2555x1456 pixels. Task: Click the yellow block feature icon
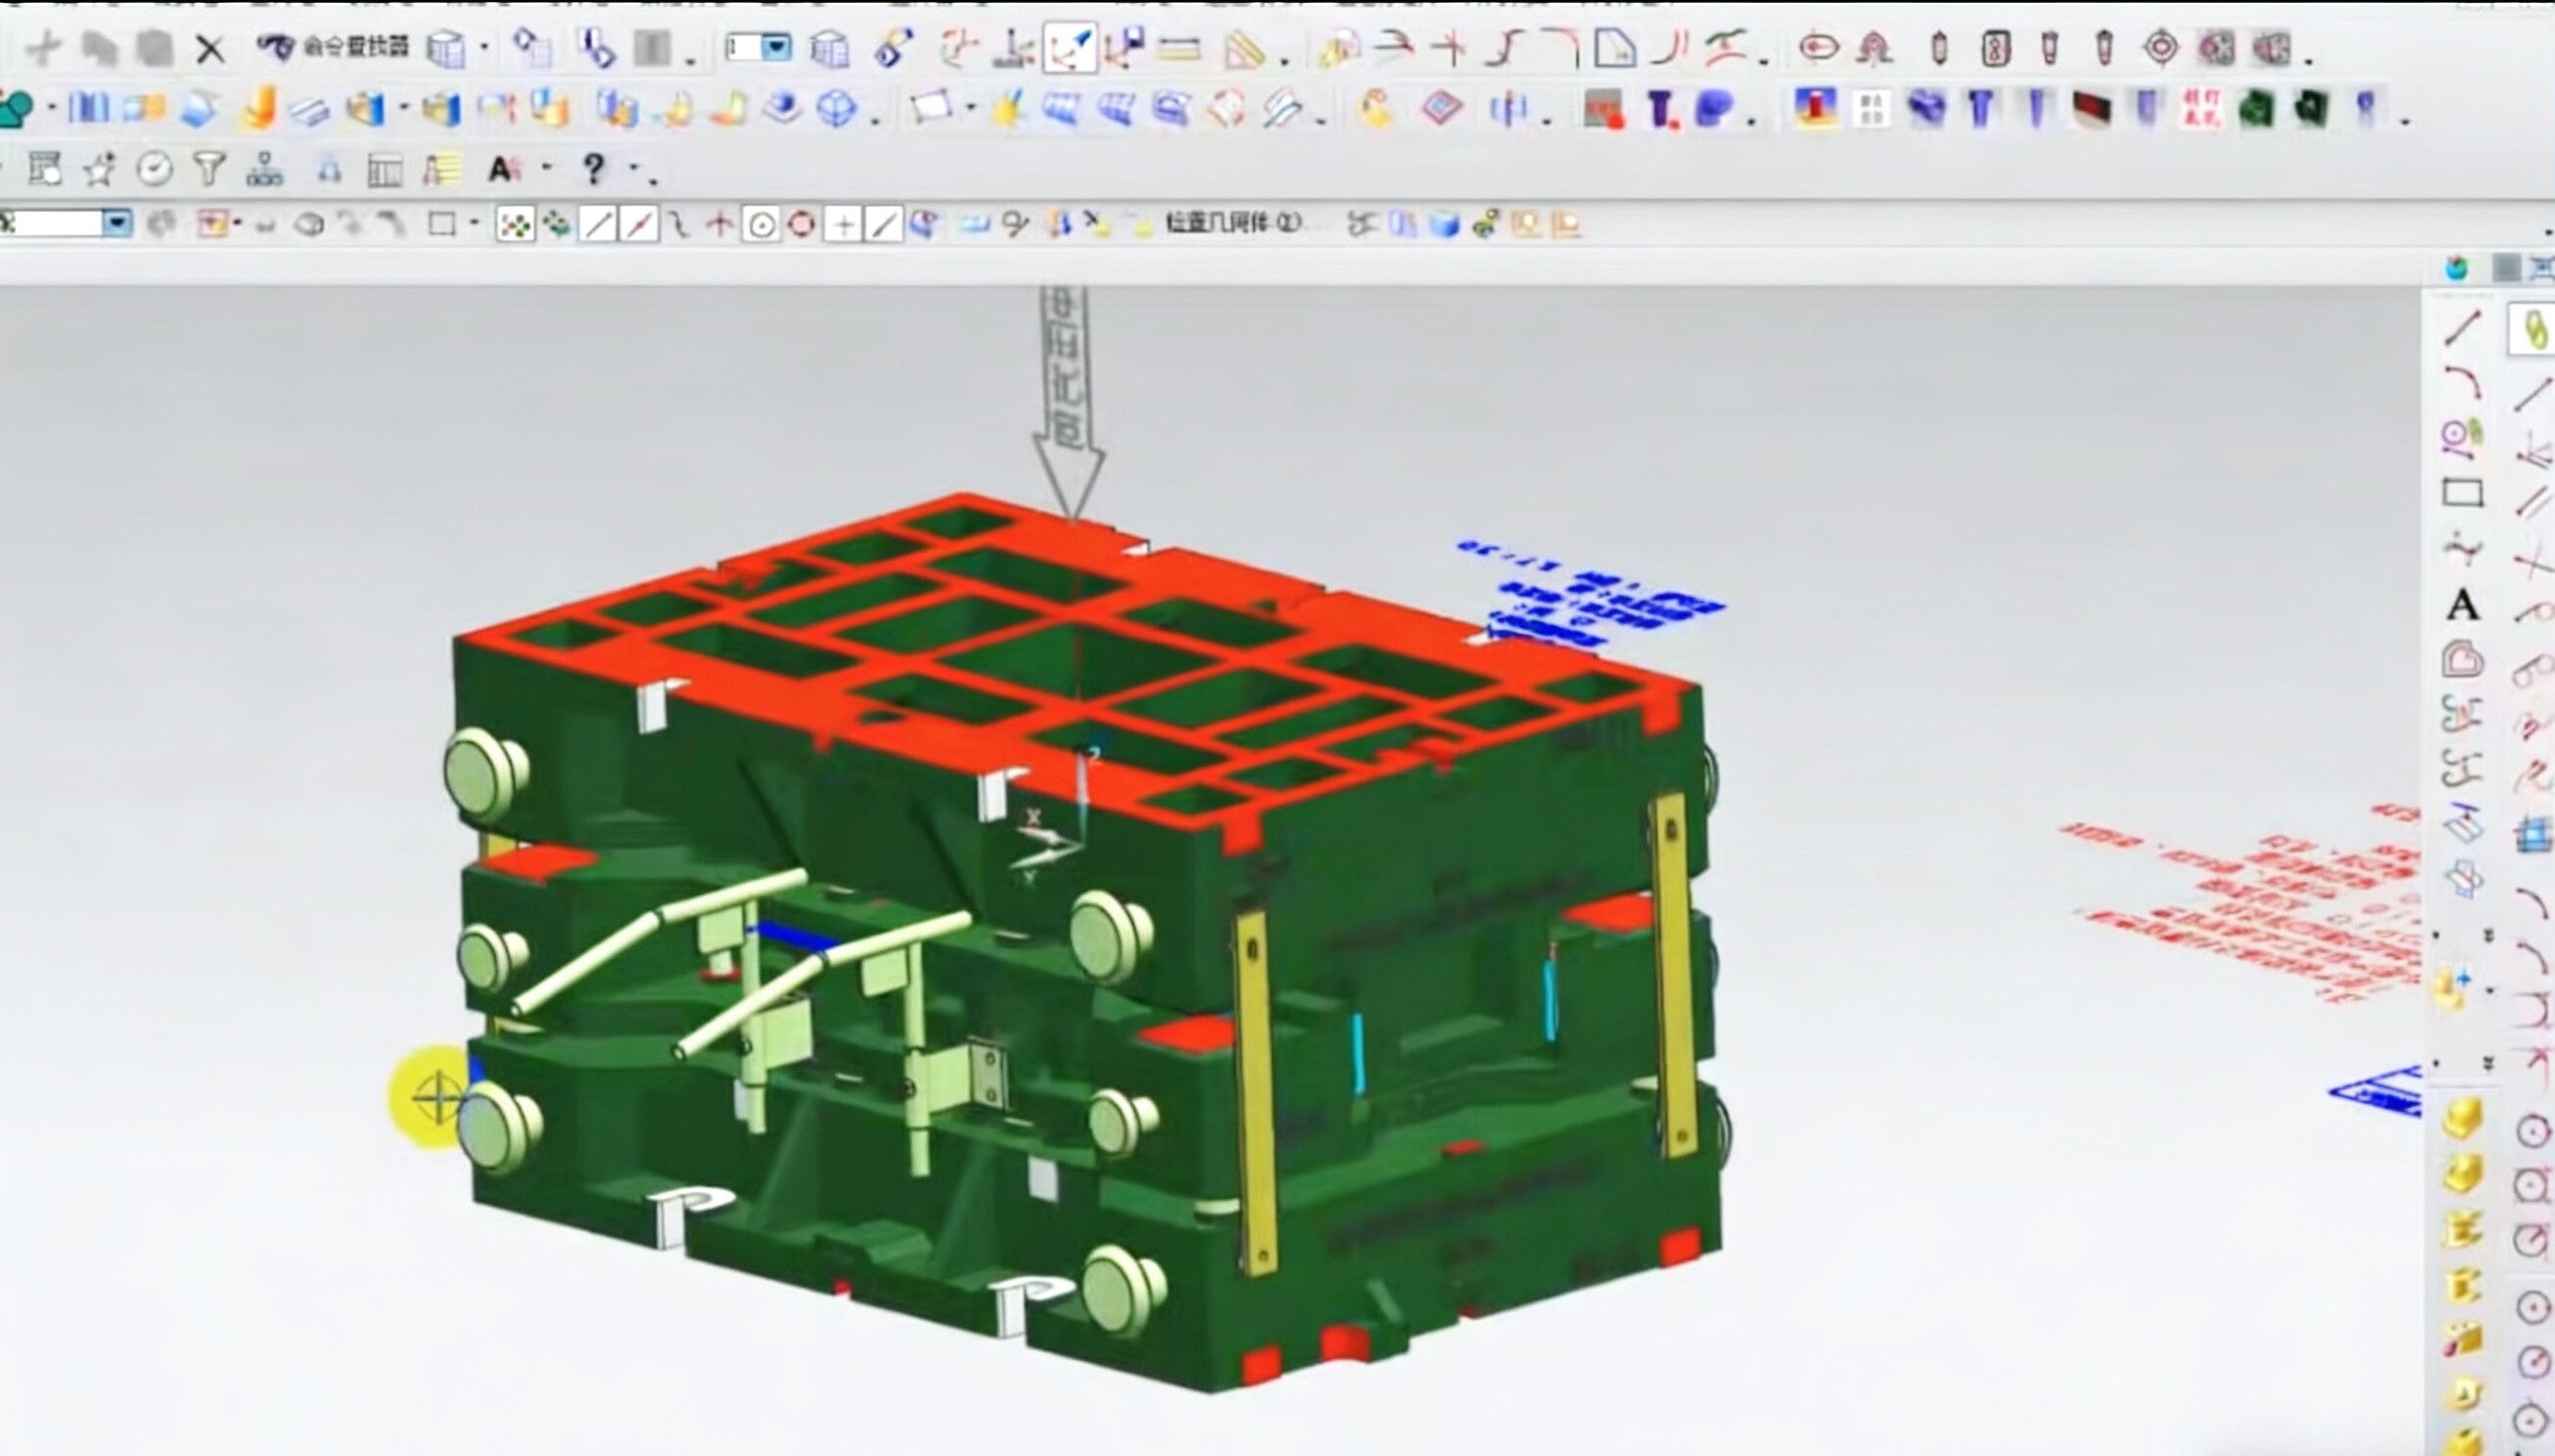[x=2463, y=1119]
